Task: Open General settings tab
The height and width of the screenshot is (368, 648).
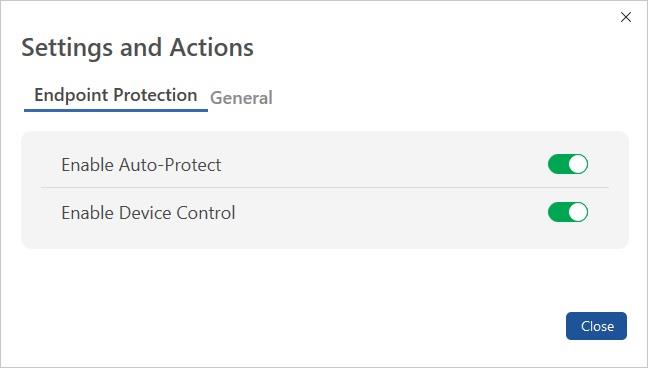Action: (241, 98)
